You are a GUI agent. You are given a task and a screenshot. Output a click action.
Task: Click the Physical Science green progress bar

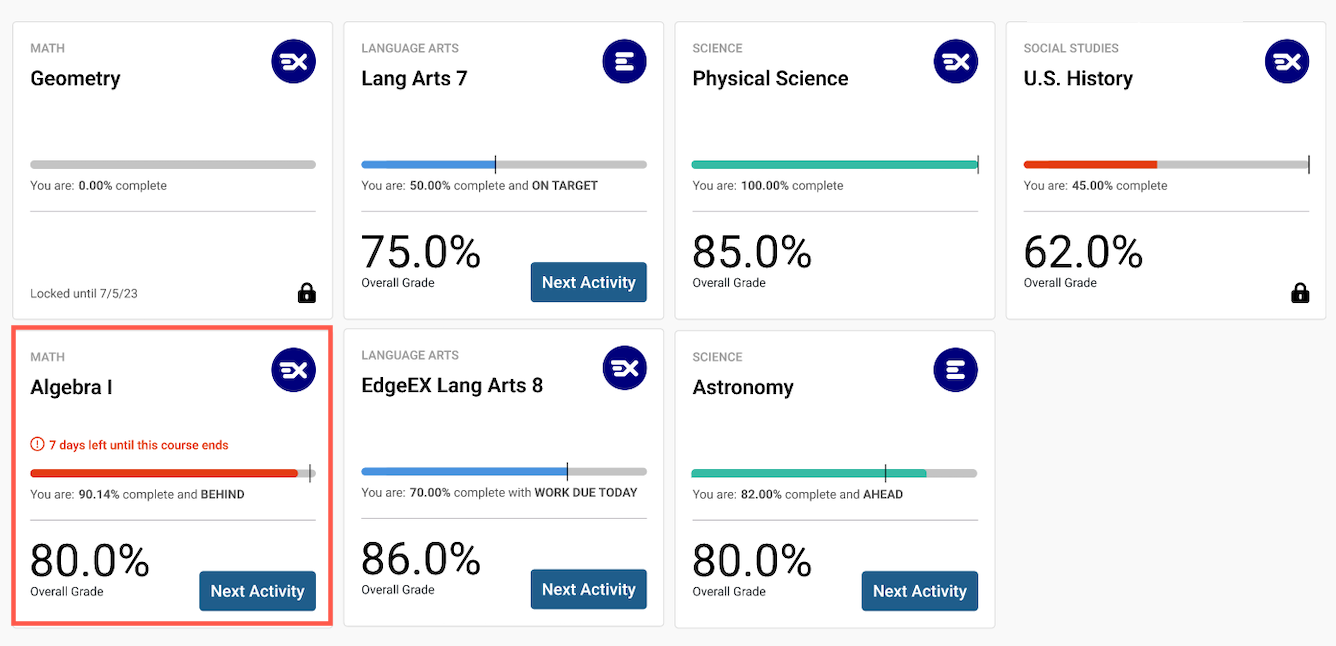click(834, 165)
